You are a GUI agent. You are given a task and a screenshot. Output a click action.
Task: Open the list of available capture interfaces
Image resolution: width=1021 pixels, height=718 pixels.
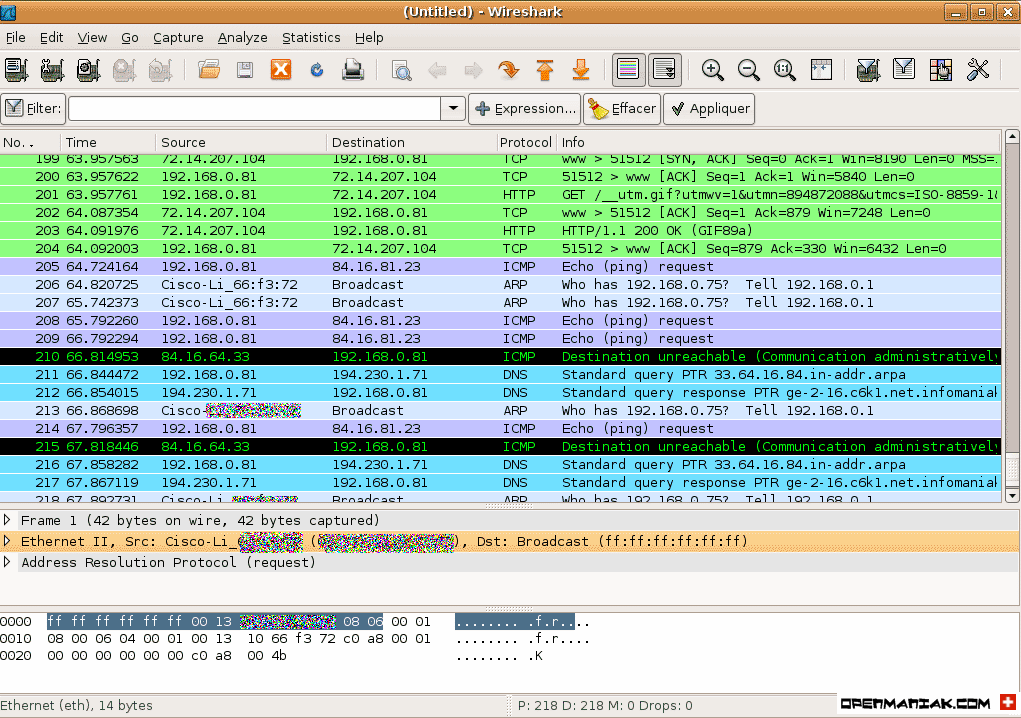point(17,69)
